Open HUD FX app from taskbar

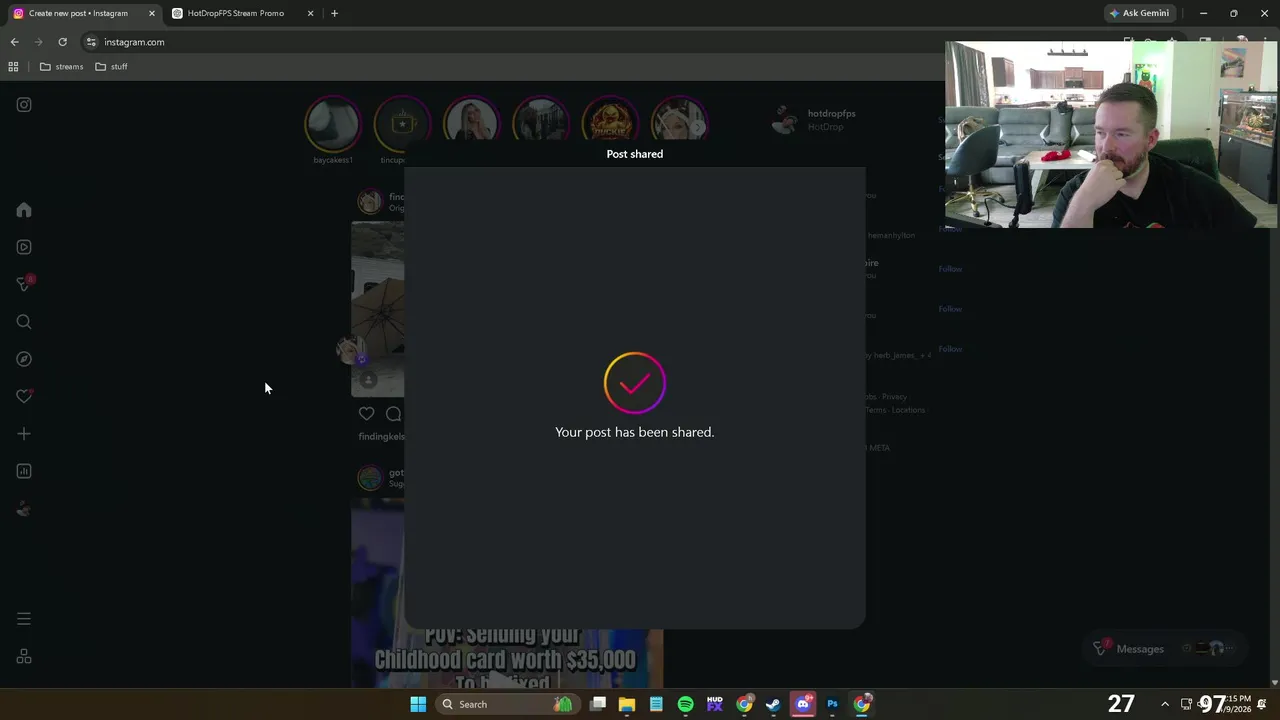coord(714,704)
